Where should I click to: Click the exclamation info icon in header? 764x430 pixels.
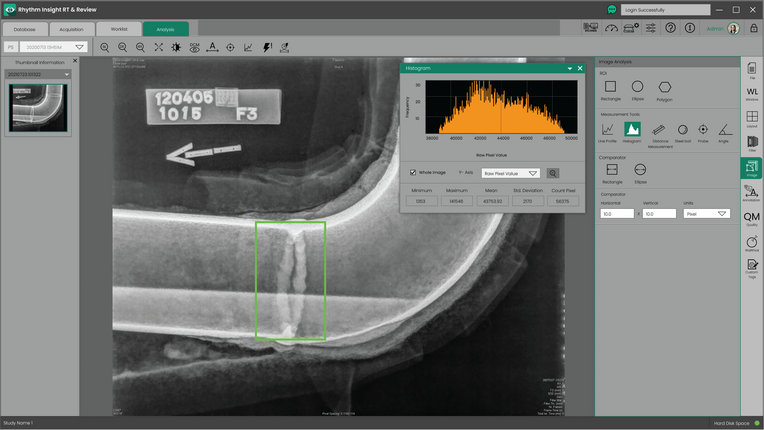point(689,28)
